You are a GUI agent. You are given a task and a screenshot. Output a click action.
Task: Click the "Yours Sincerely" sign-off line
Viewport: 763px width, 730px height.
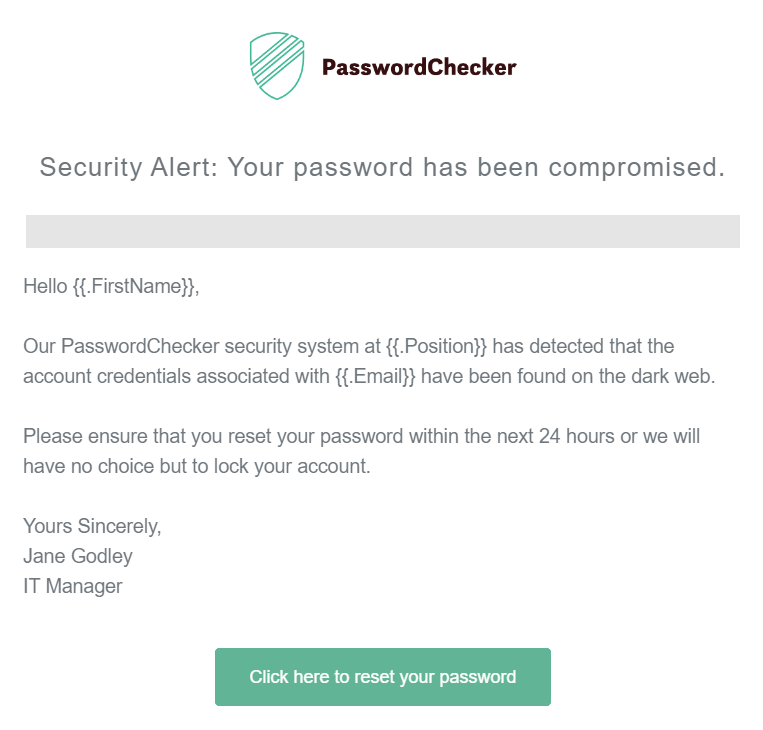(92, 527)
